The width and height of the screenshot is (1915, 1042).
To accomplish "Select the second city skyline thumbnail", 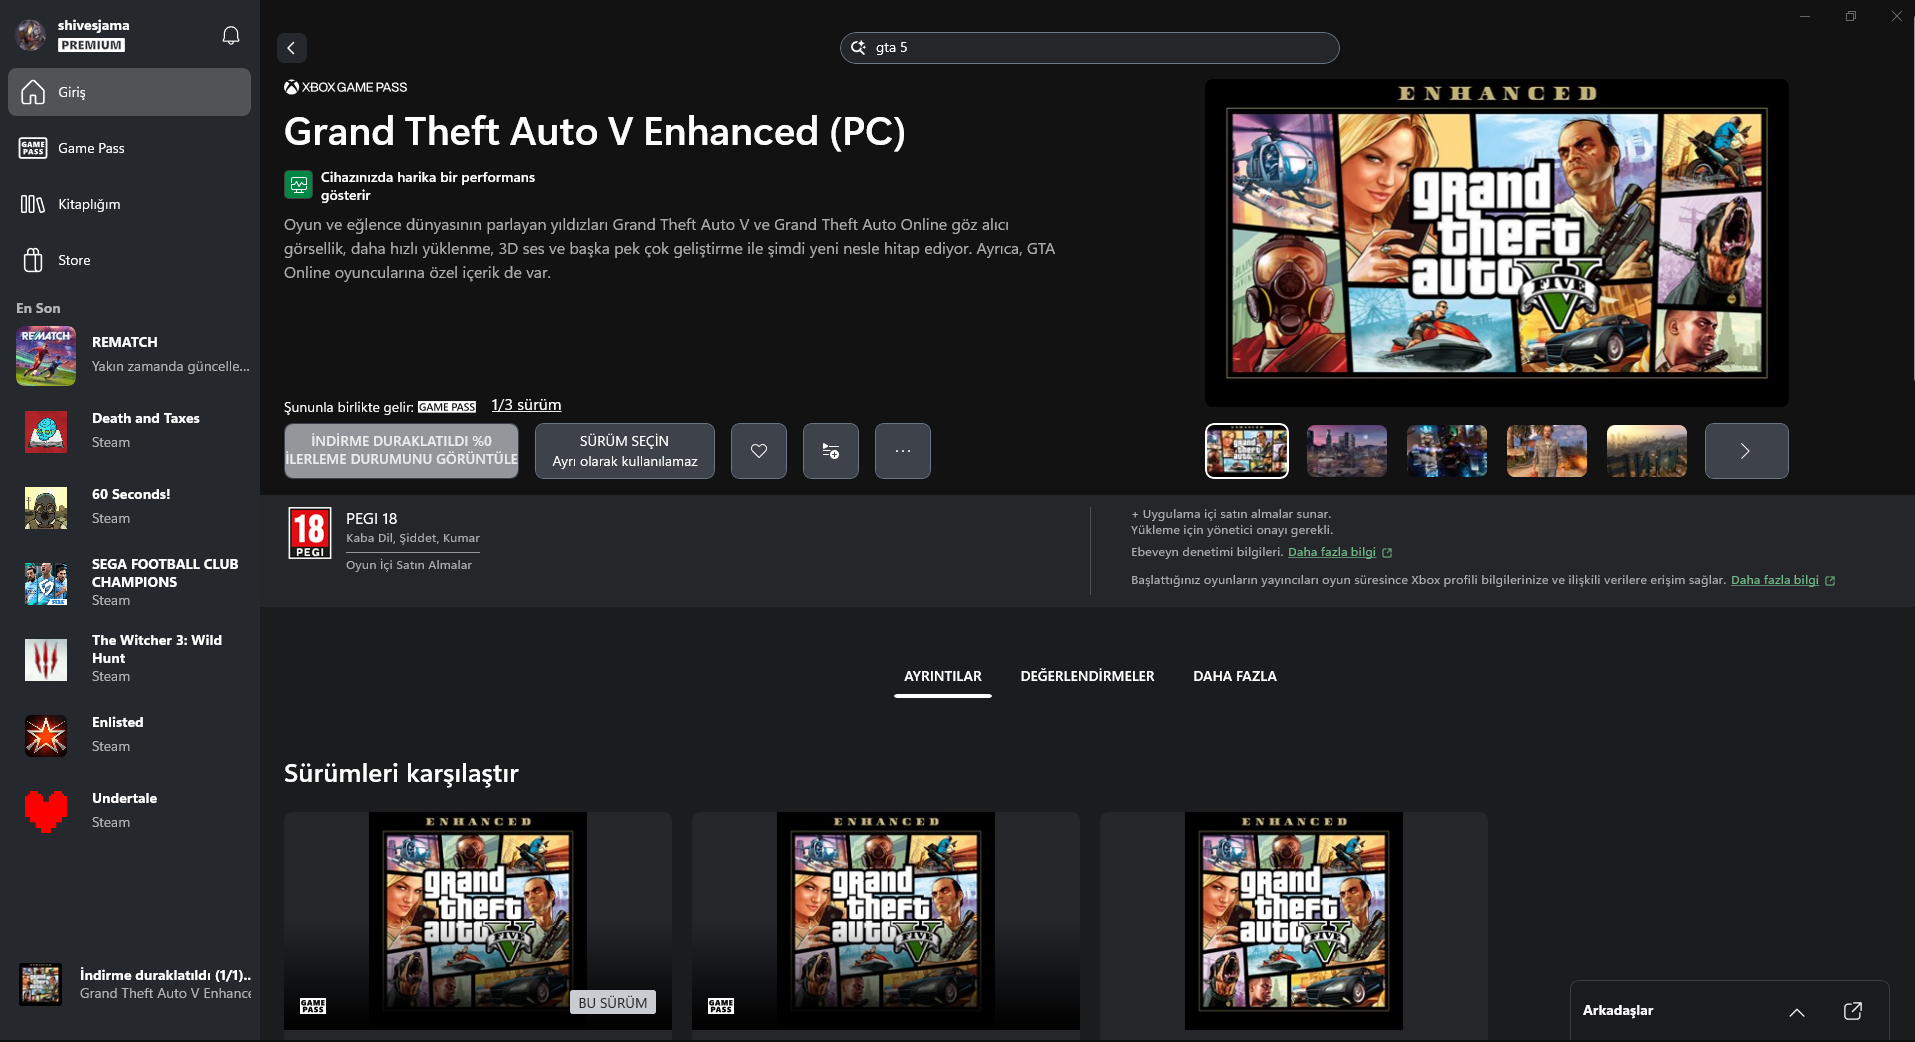I will click(1347, 451).
